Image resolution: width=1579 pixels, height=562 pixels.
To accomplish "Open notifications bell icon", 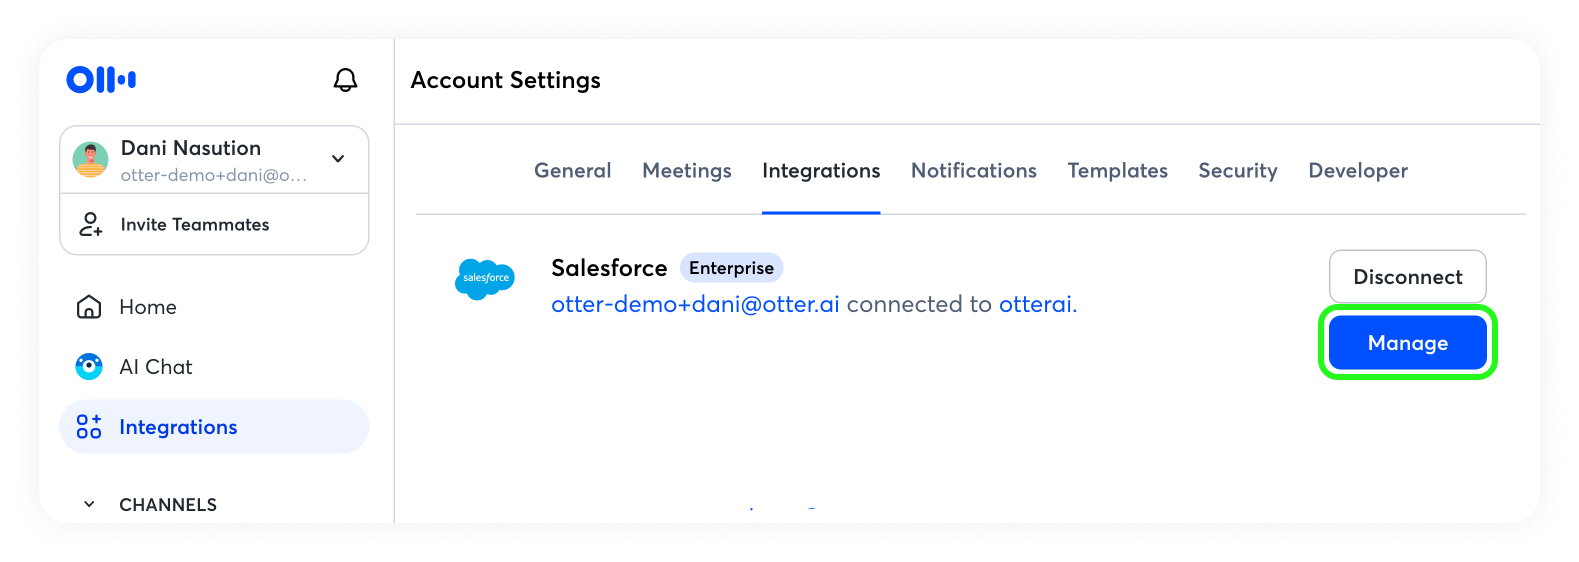I will (345, 80).
